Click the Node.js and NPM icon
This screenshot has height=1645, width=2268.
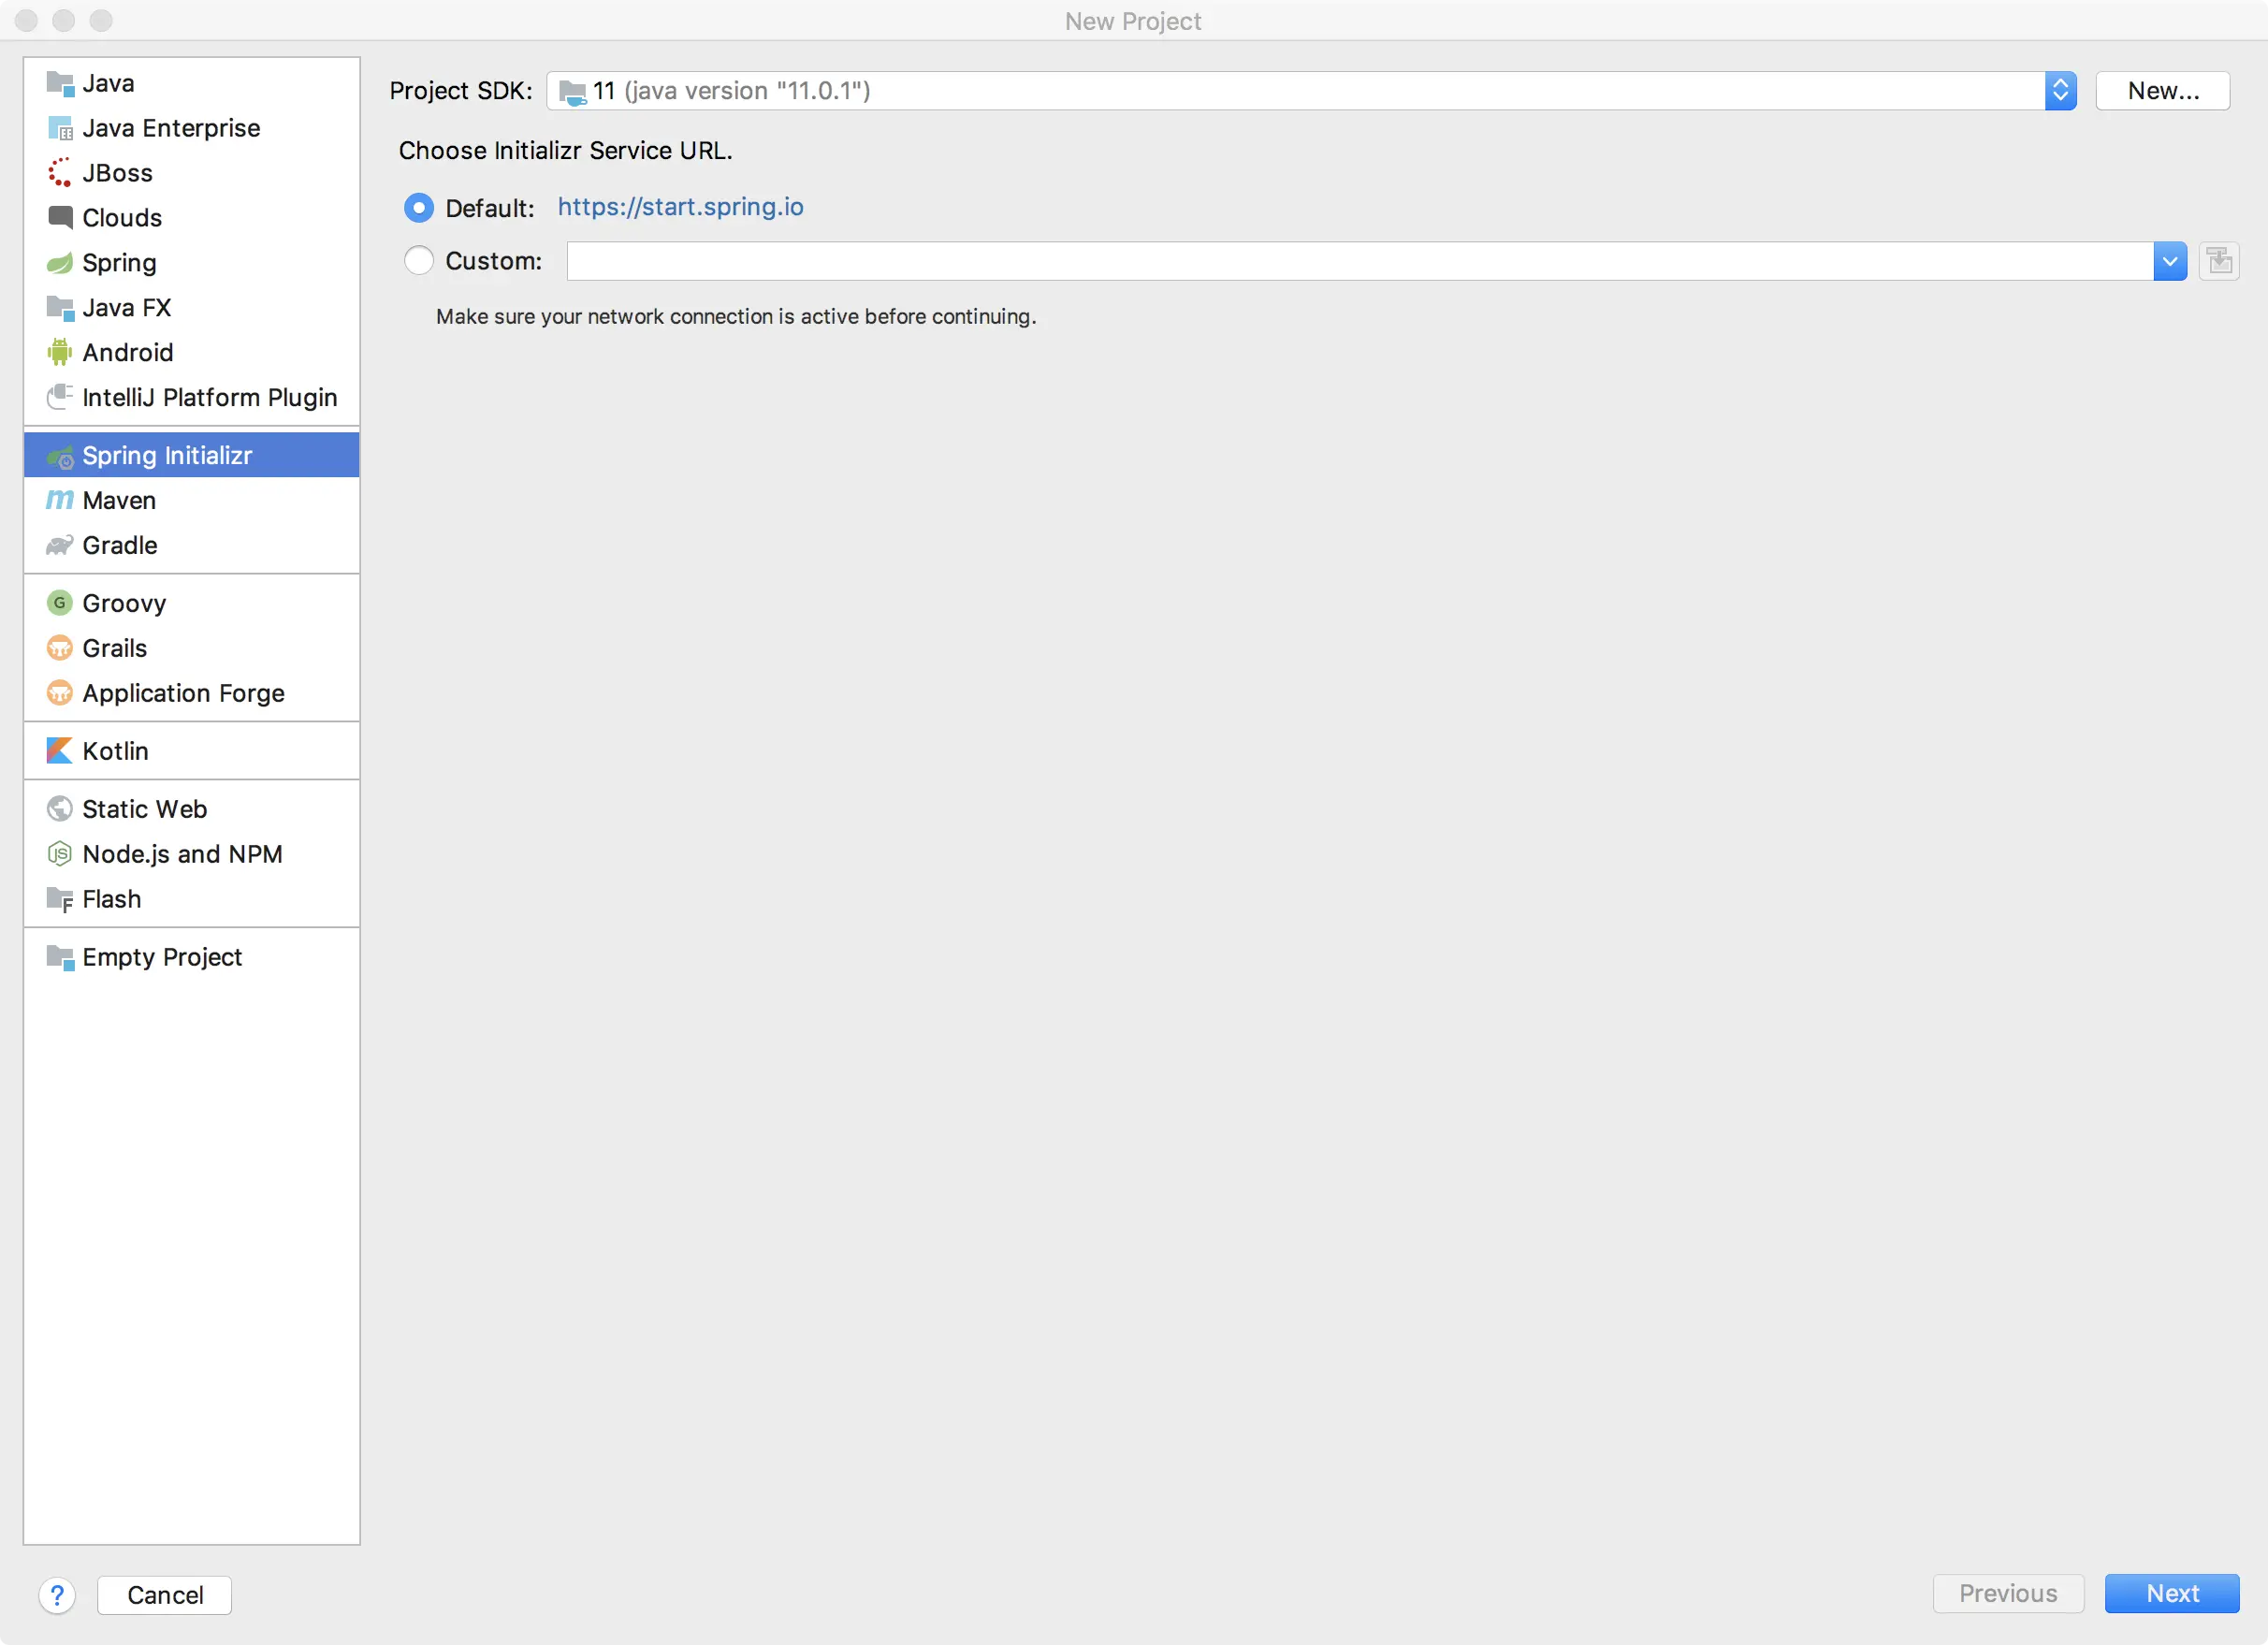coord(60,854)
